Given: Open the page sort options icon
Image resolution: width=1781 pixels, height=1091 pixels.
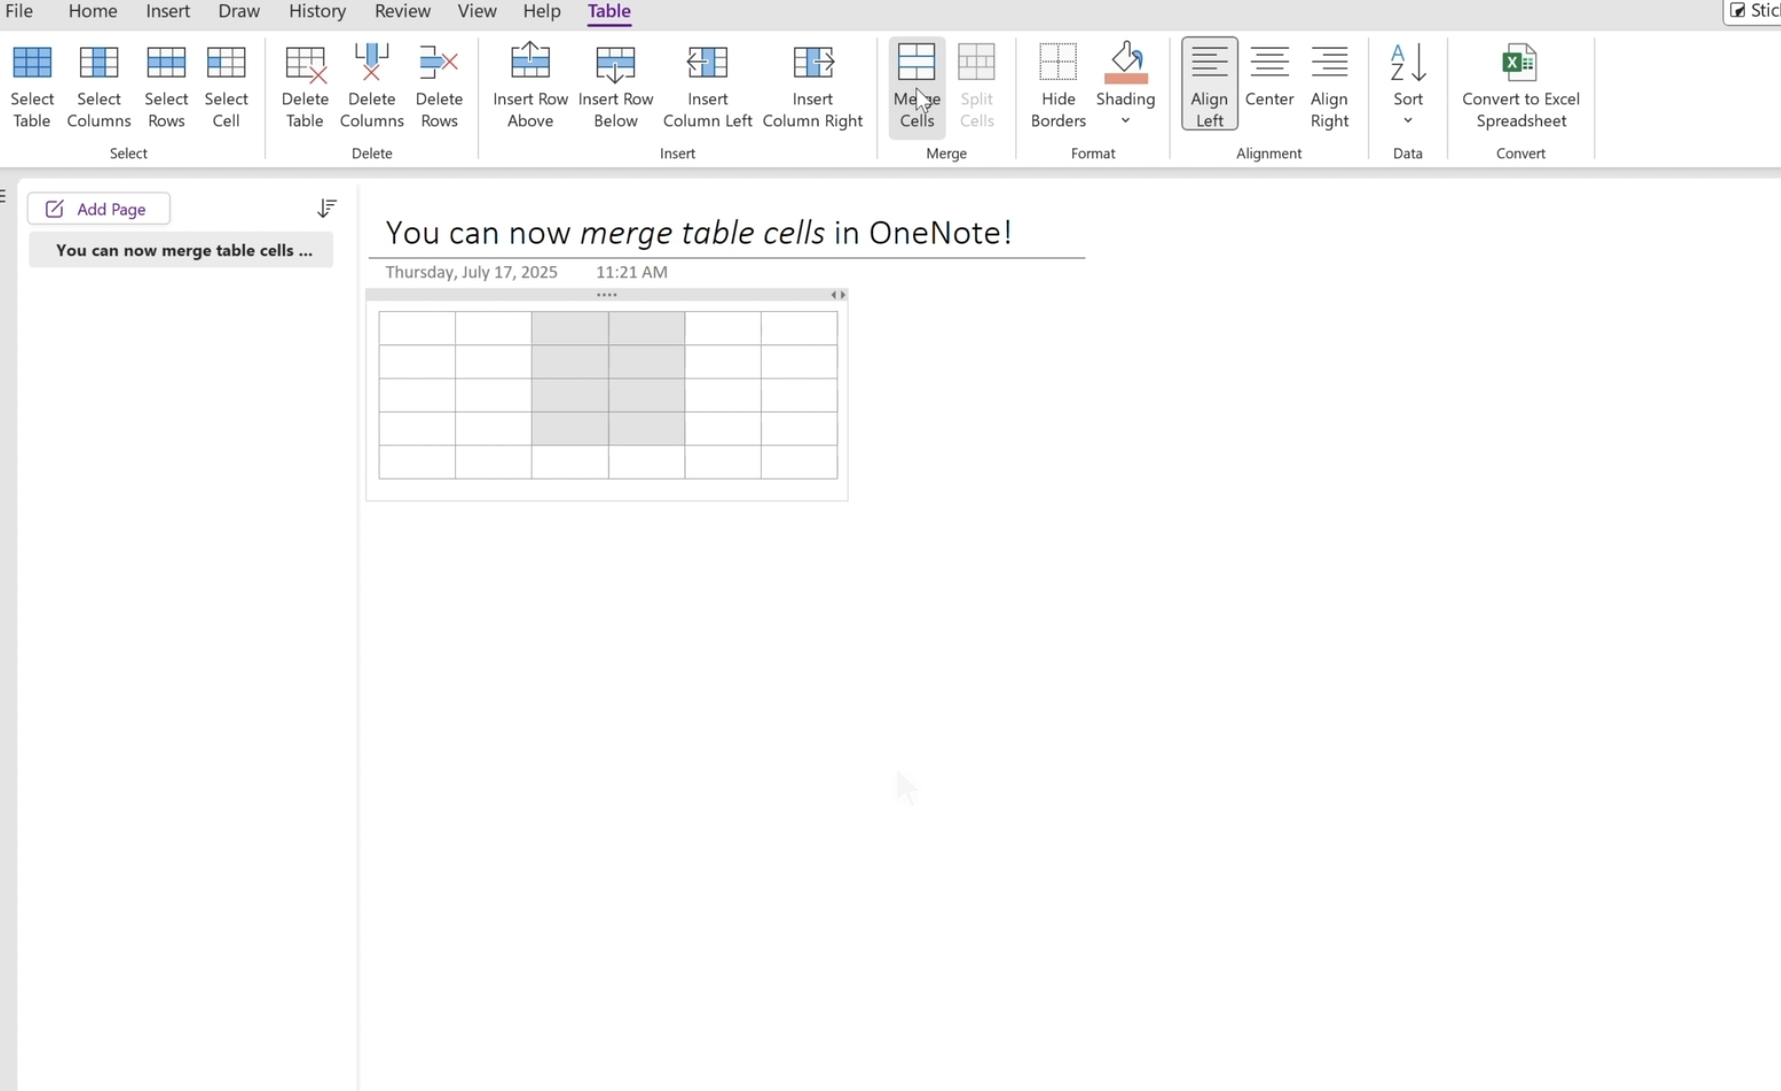Looking at the screenshot, I should 326,208.
